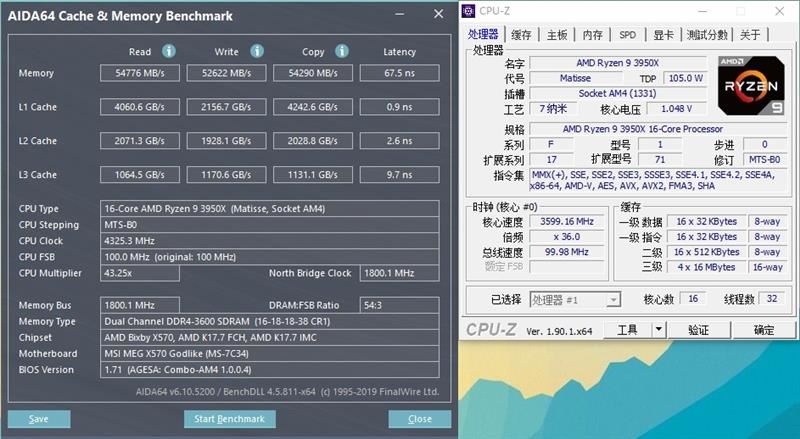Click Start Benchmark
800x439 pixels.
(230, 419)
